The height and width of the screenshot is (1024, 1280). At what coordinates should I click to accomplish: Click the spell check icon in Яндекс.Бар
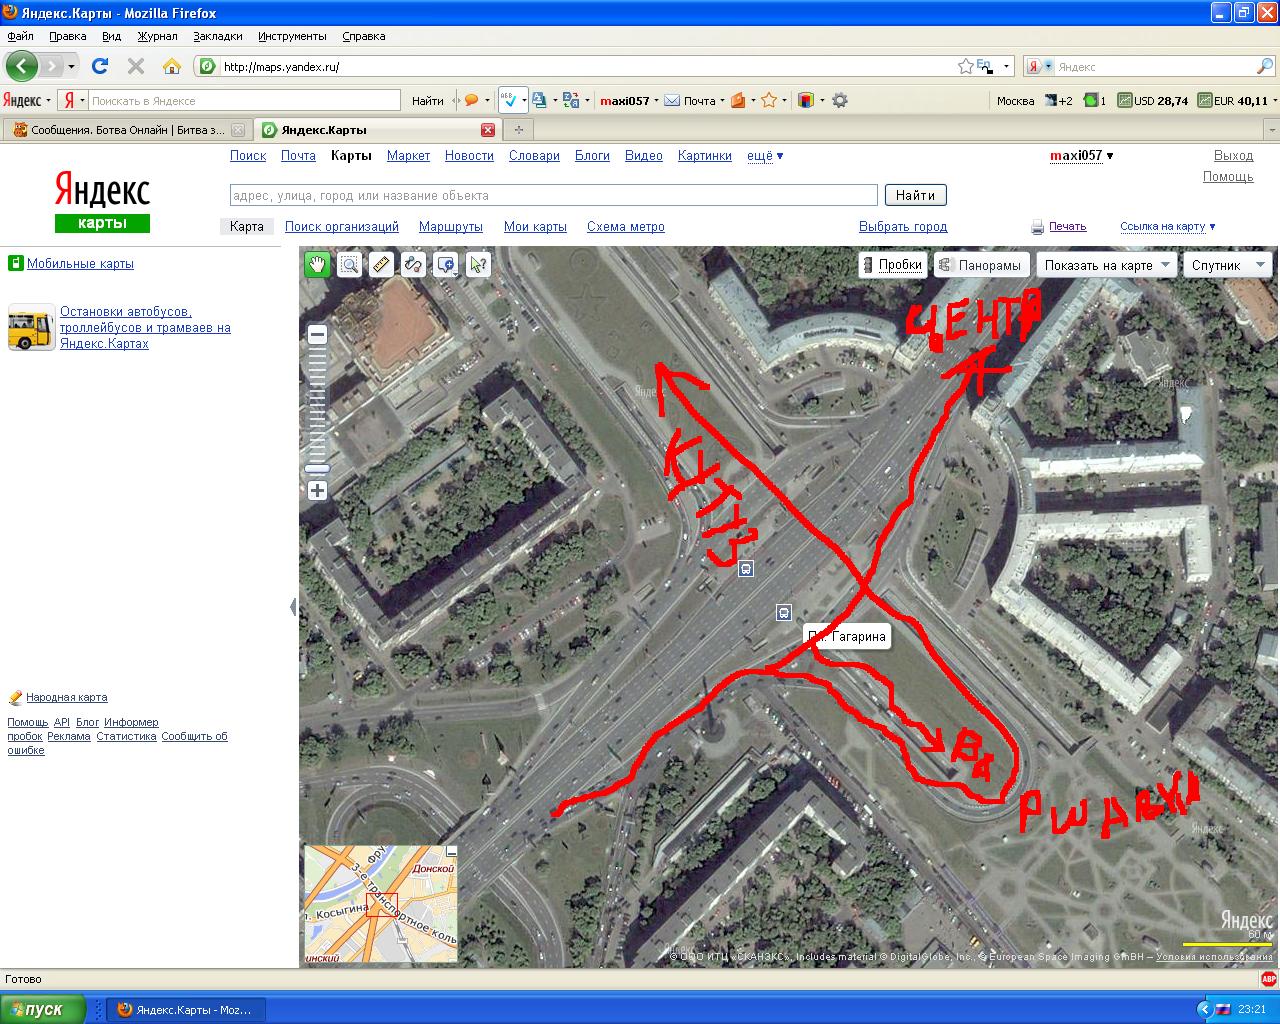508,100
